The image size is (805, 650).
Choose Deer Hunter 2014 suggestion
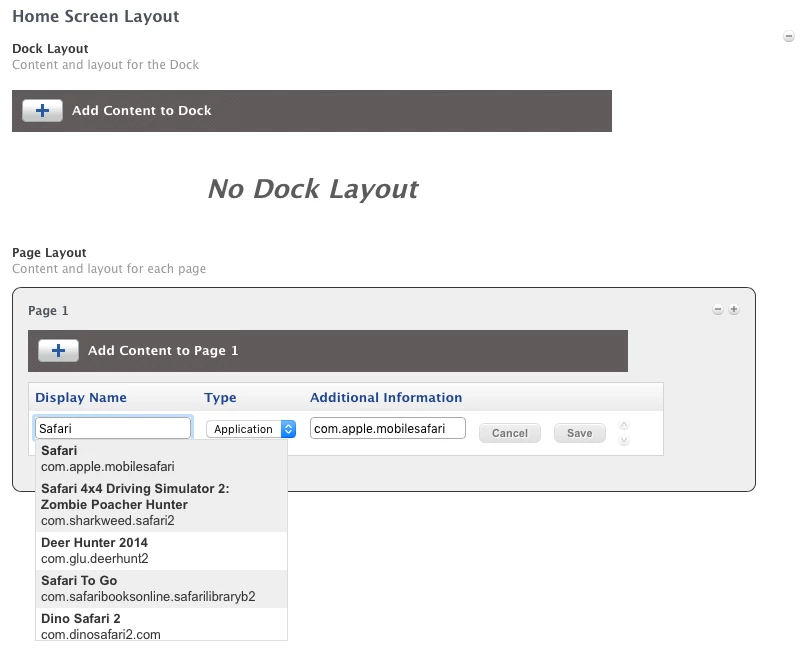click(161, 550)
